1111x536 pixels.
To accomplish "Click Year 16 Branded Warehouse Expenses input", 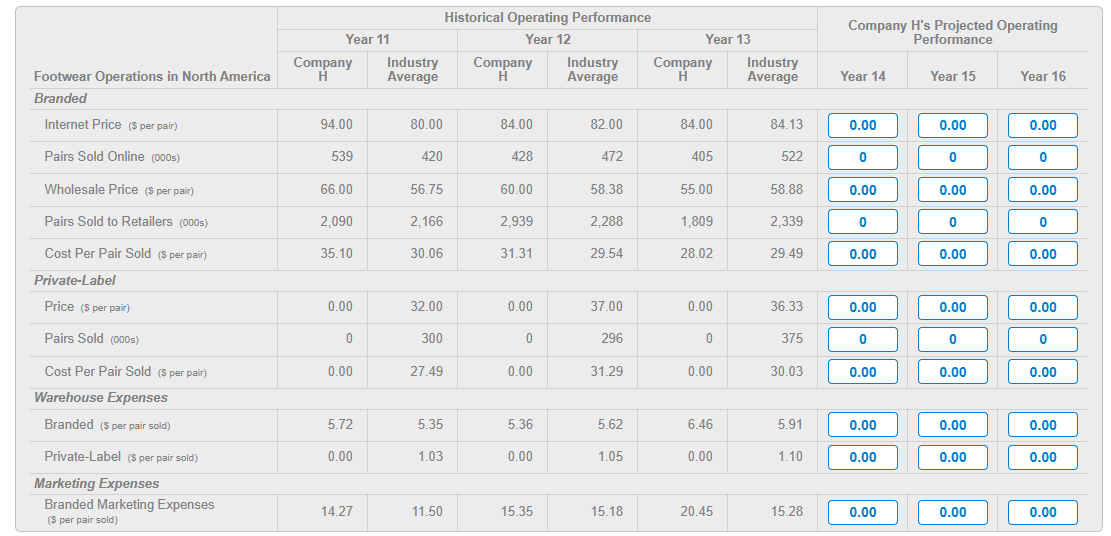I will [1042, 425].
